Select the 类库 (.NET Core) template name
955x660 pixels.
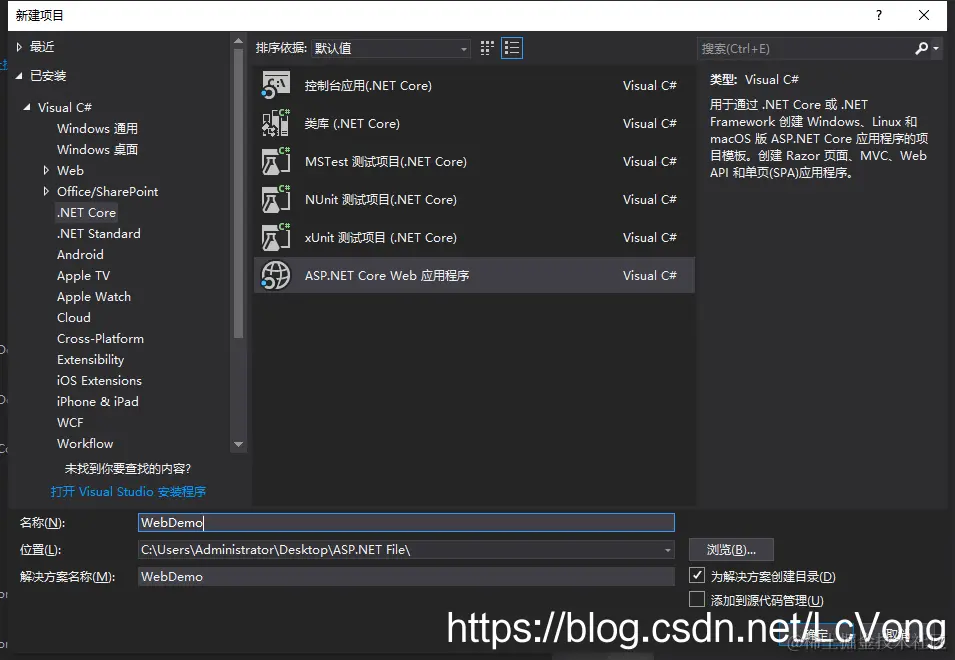click(x=352, y=124)
